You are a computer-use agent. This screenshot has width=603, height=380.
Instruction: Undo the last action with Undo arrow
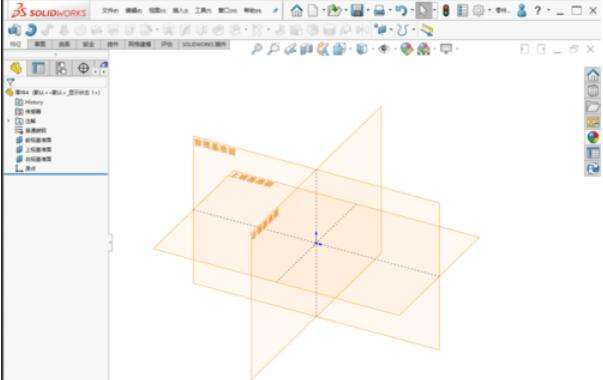pyautogui.click(x=401, y=10)
